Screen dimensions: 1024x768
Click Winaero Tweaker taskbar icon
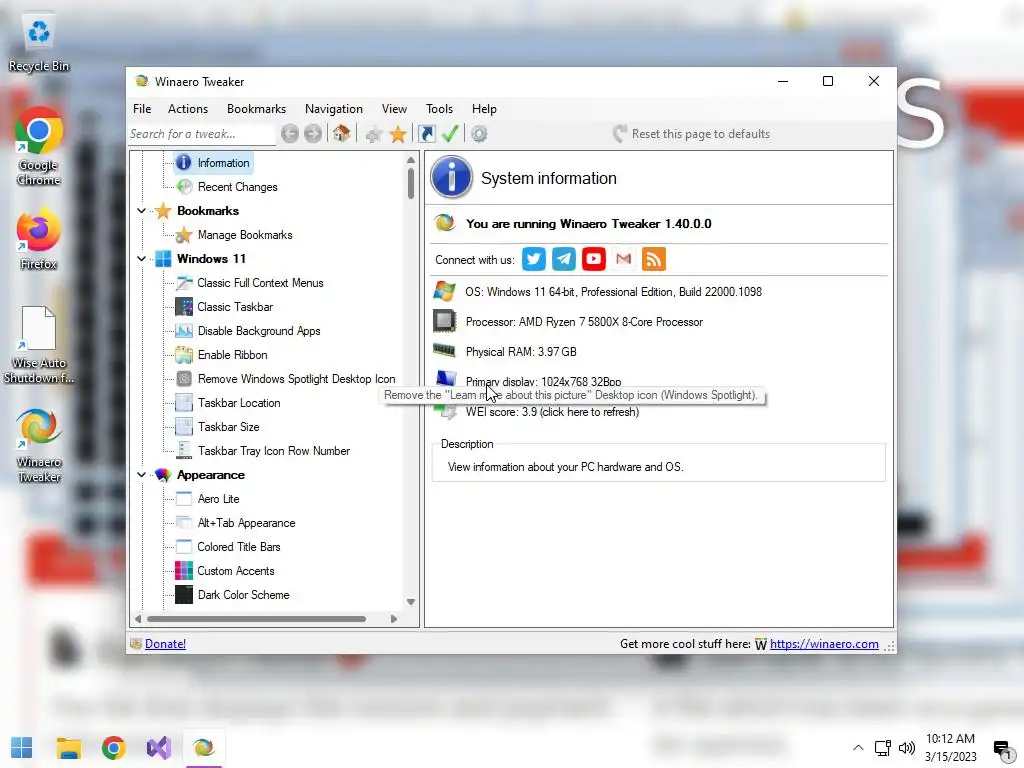click(204, 748)
